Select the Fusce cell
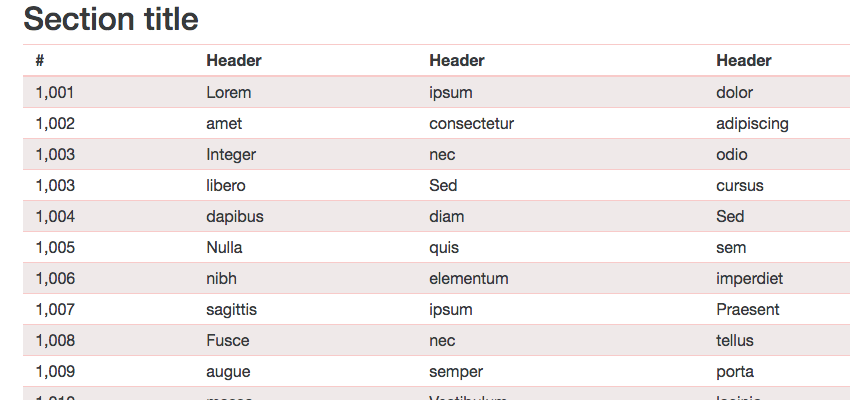 228,341
